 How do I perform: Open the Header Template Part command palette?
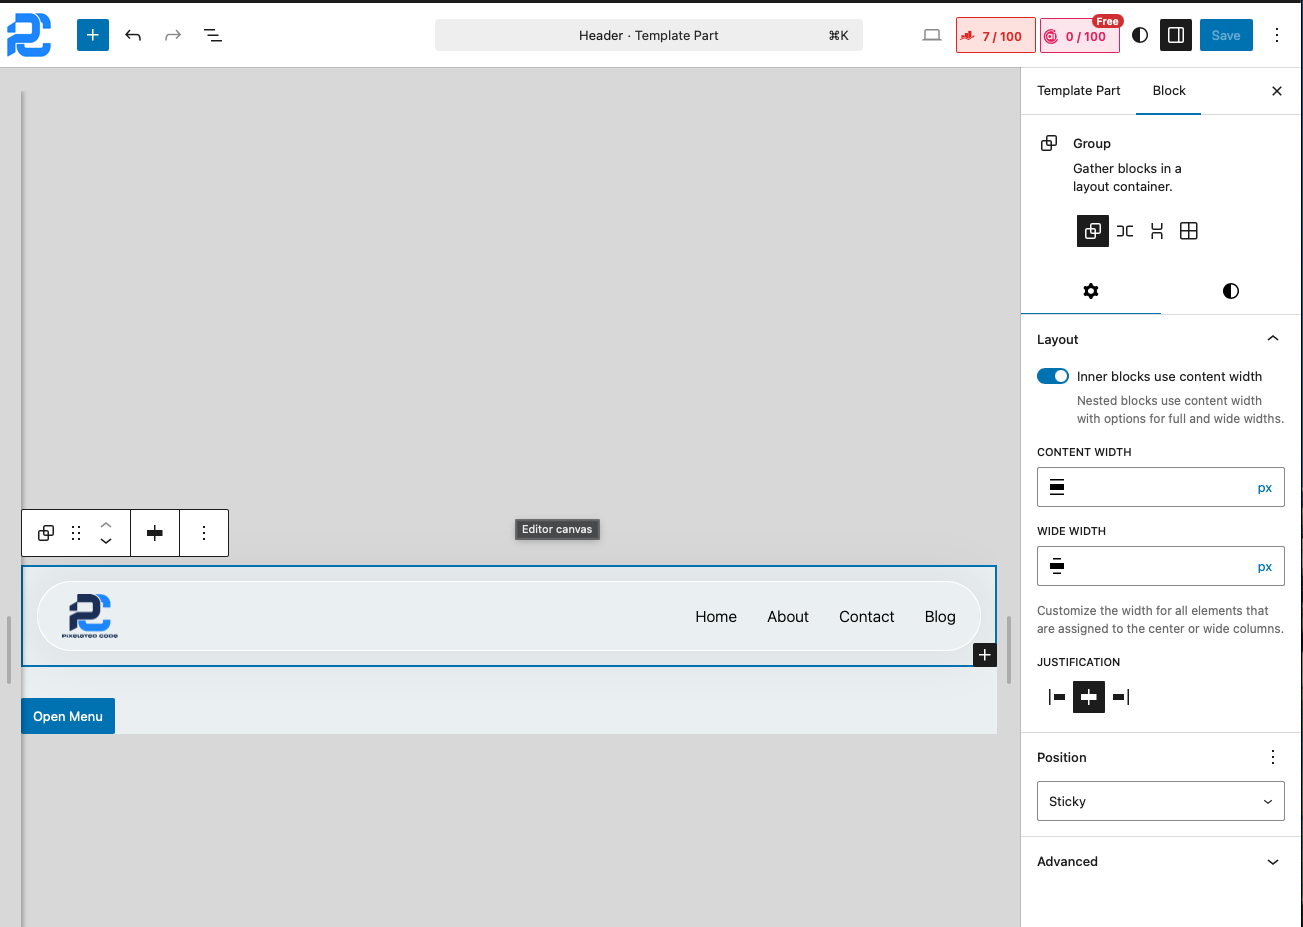[x=649, y=35]
